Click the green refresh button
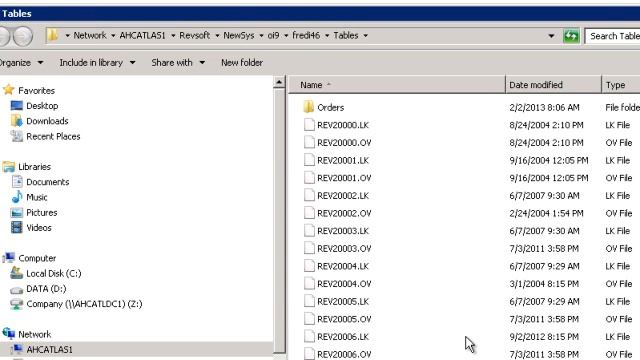640x360 pixels. [571, 36]
